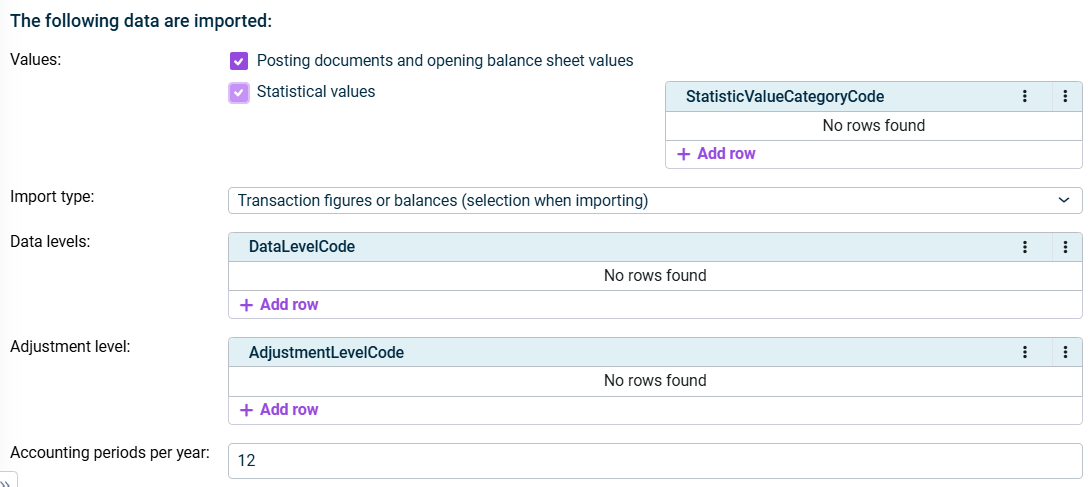Open column menu for StatisticValueCategoryCode header
The width and height of the screenshot is (1088, 487).
point(1024,96)
